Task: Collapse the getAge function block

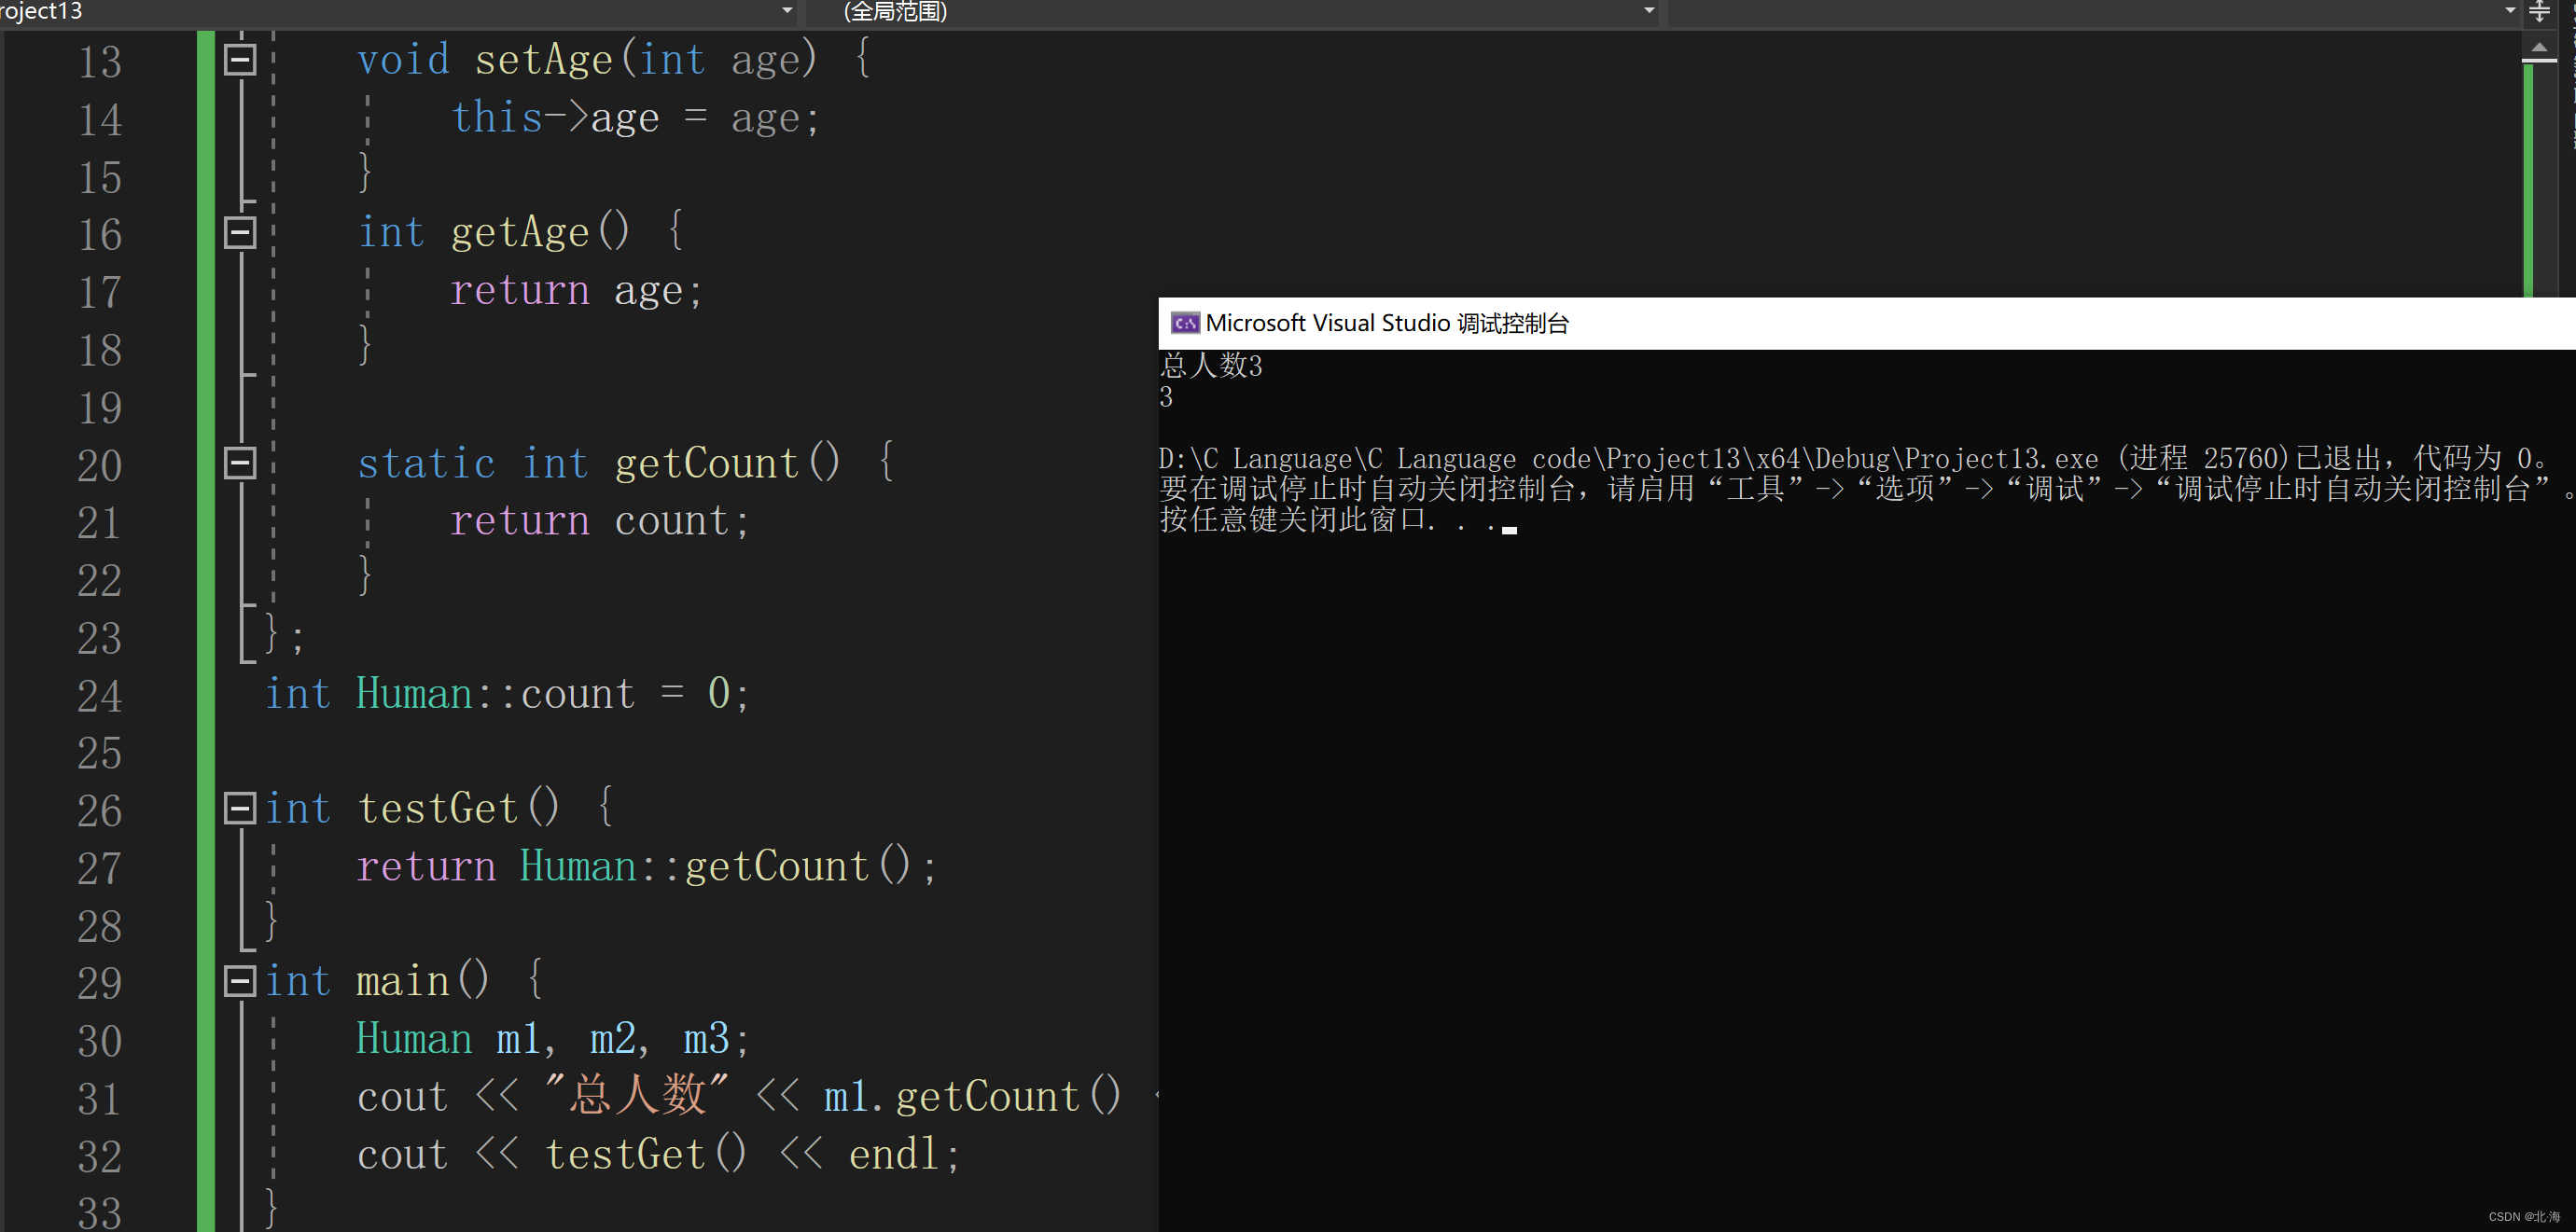Action: 240,233
